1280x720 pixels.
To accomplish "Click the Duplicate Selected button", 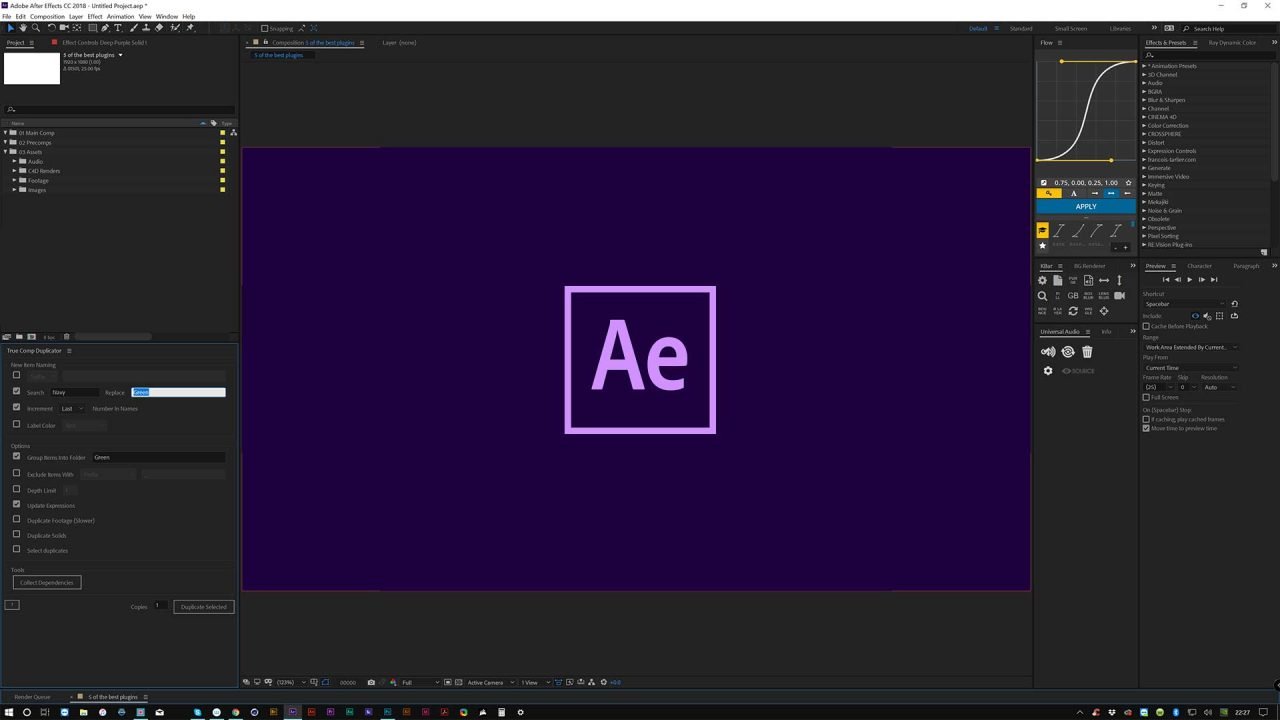I will point(203,607).
